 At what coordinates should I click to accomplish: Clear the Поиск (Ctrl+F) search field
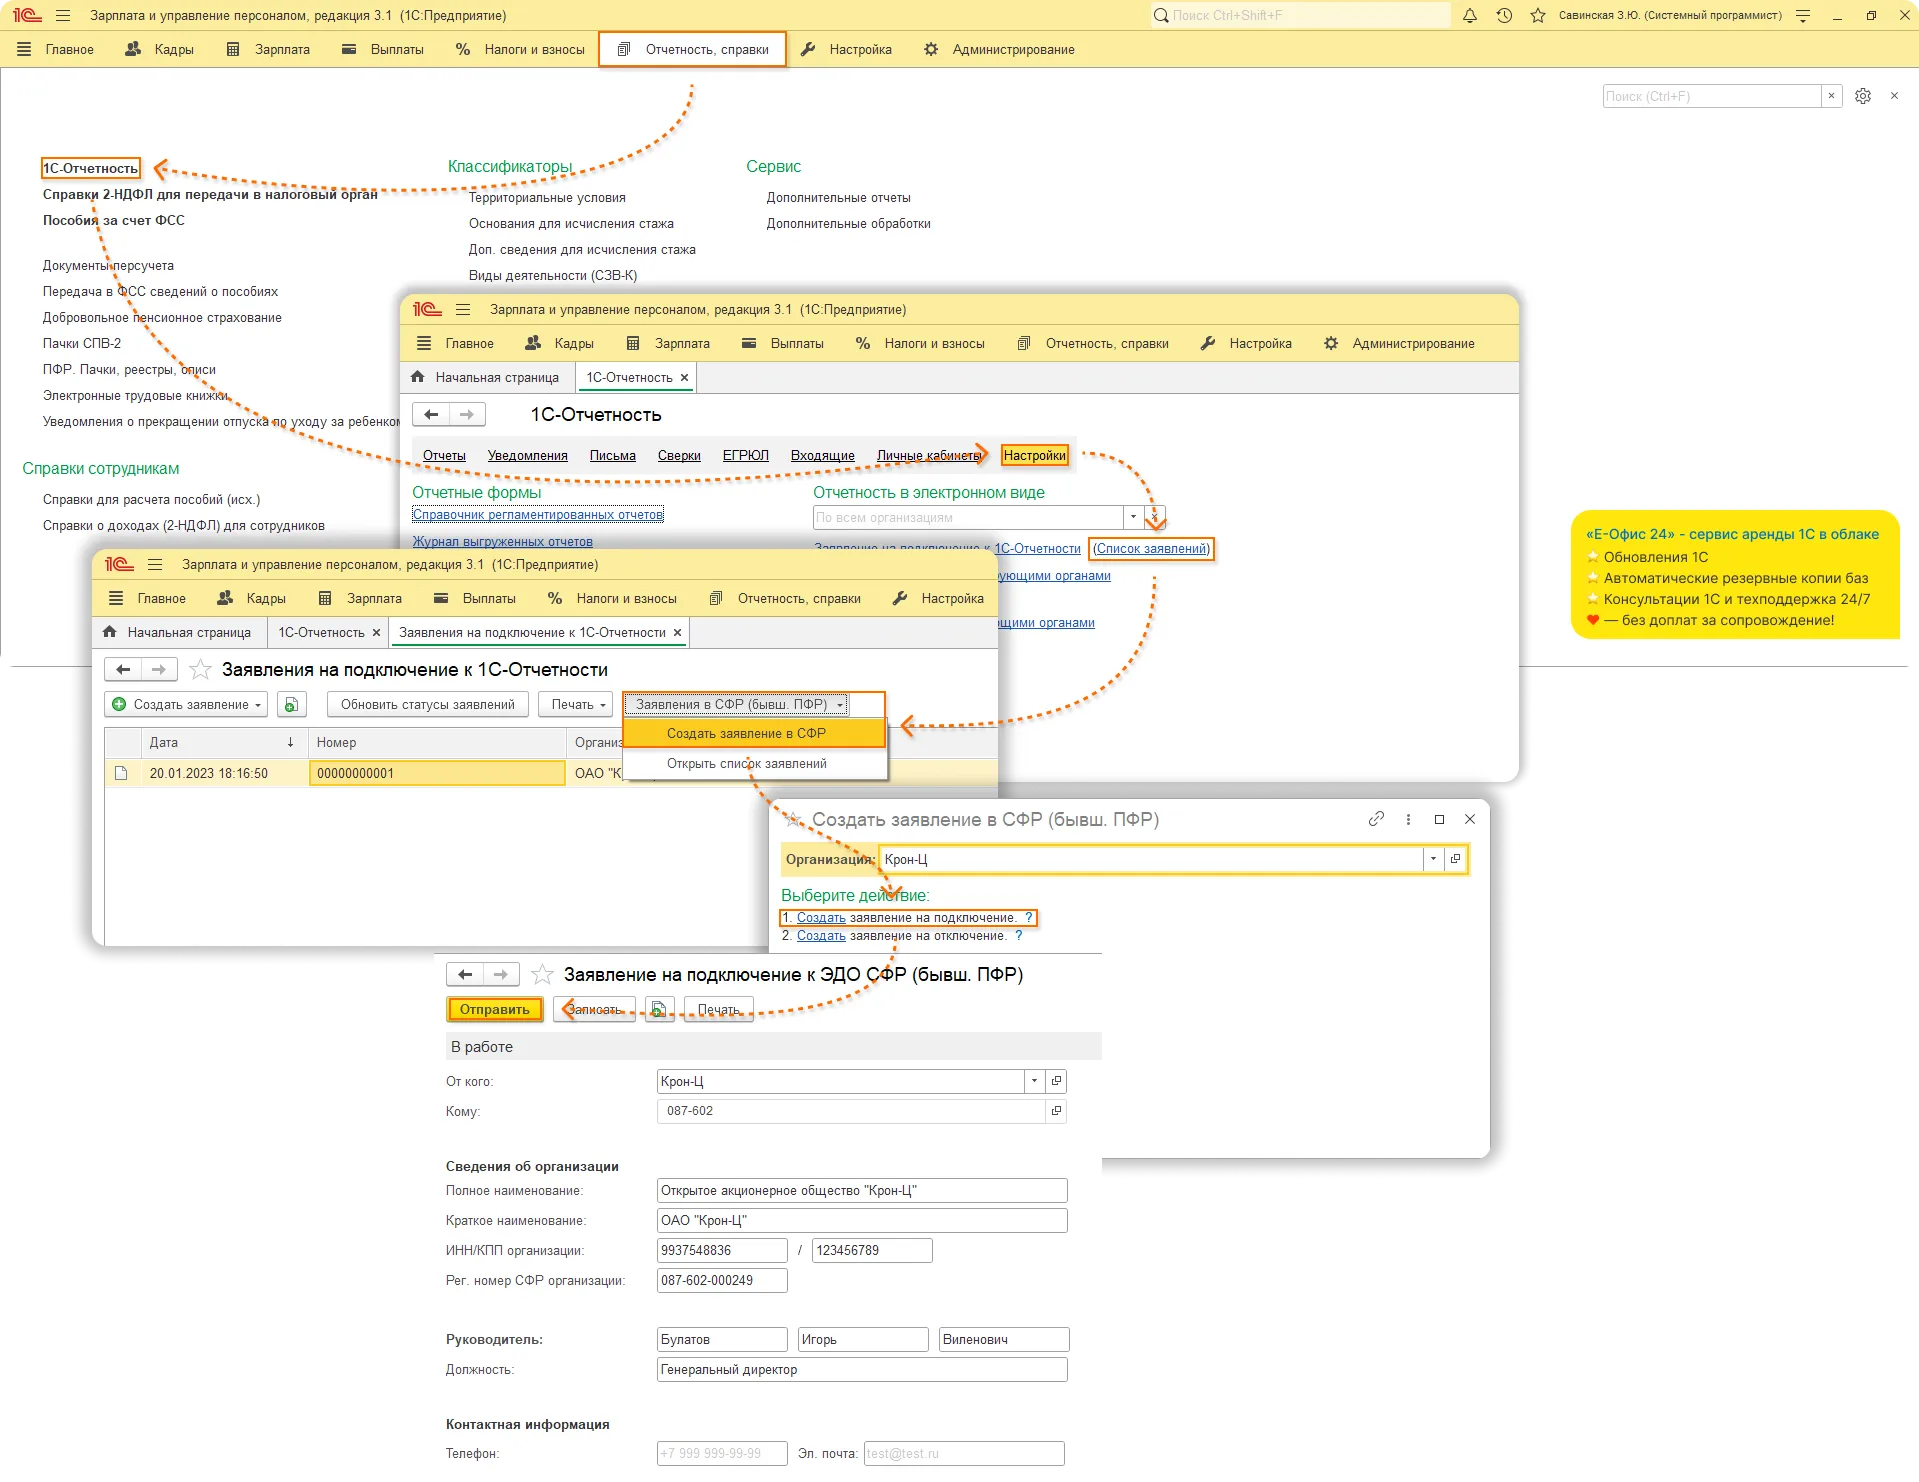click(x=1831, y=96)
